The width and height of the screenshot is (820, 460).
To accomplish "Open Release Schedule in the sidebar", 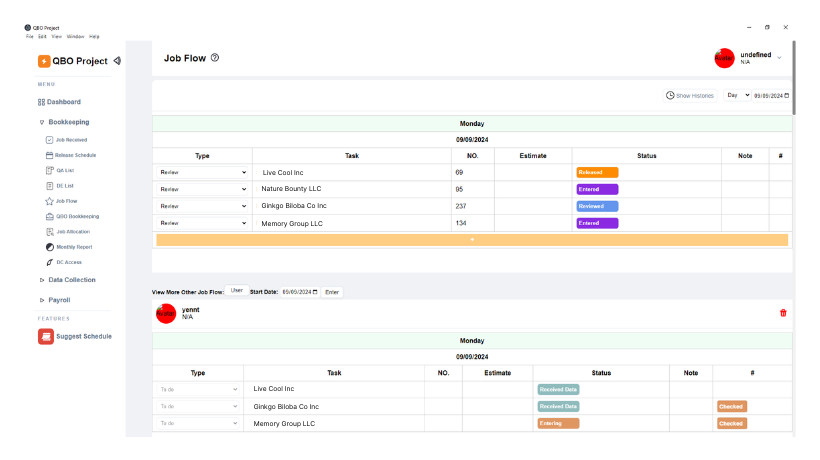I will [x=75, y=155].
